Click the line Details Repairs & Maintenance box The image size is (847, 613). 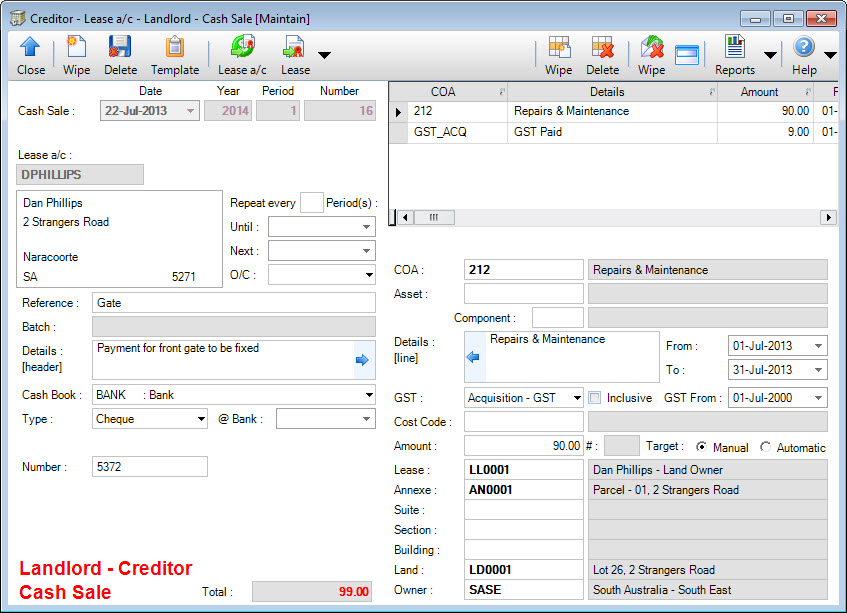572,357
